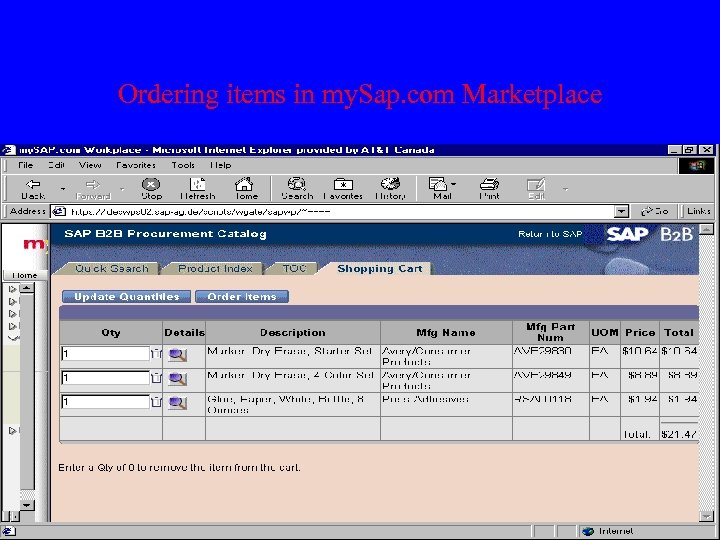
Task: Click the page scrollbar up arrow
Action: pyautogui.click(x=706, y=230)
